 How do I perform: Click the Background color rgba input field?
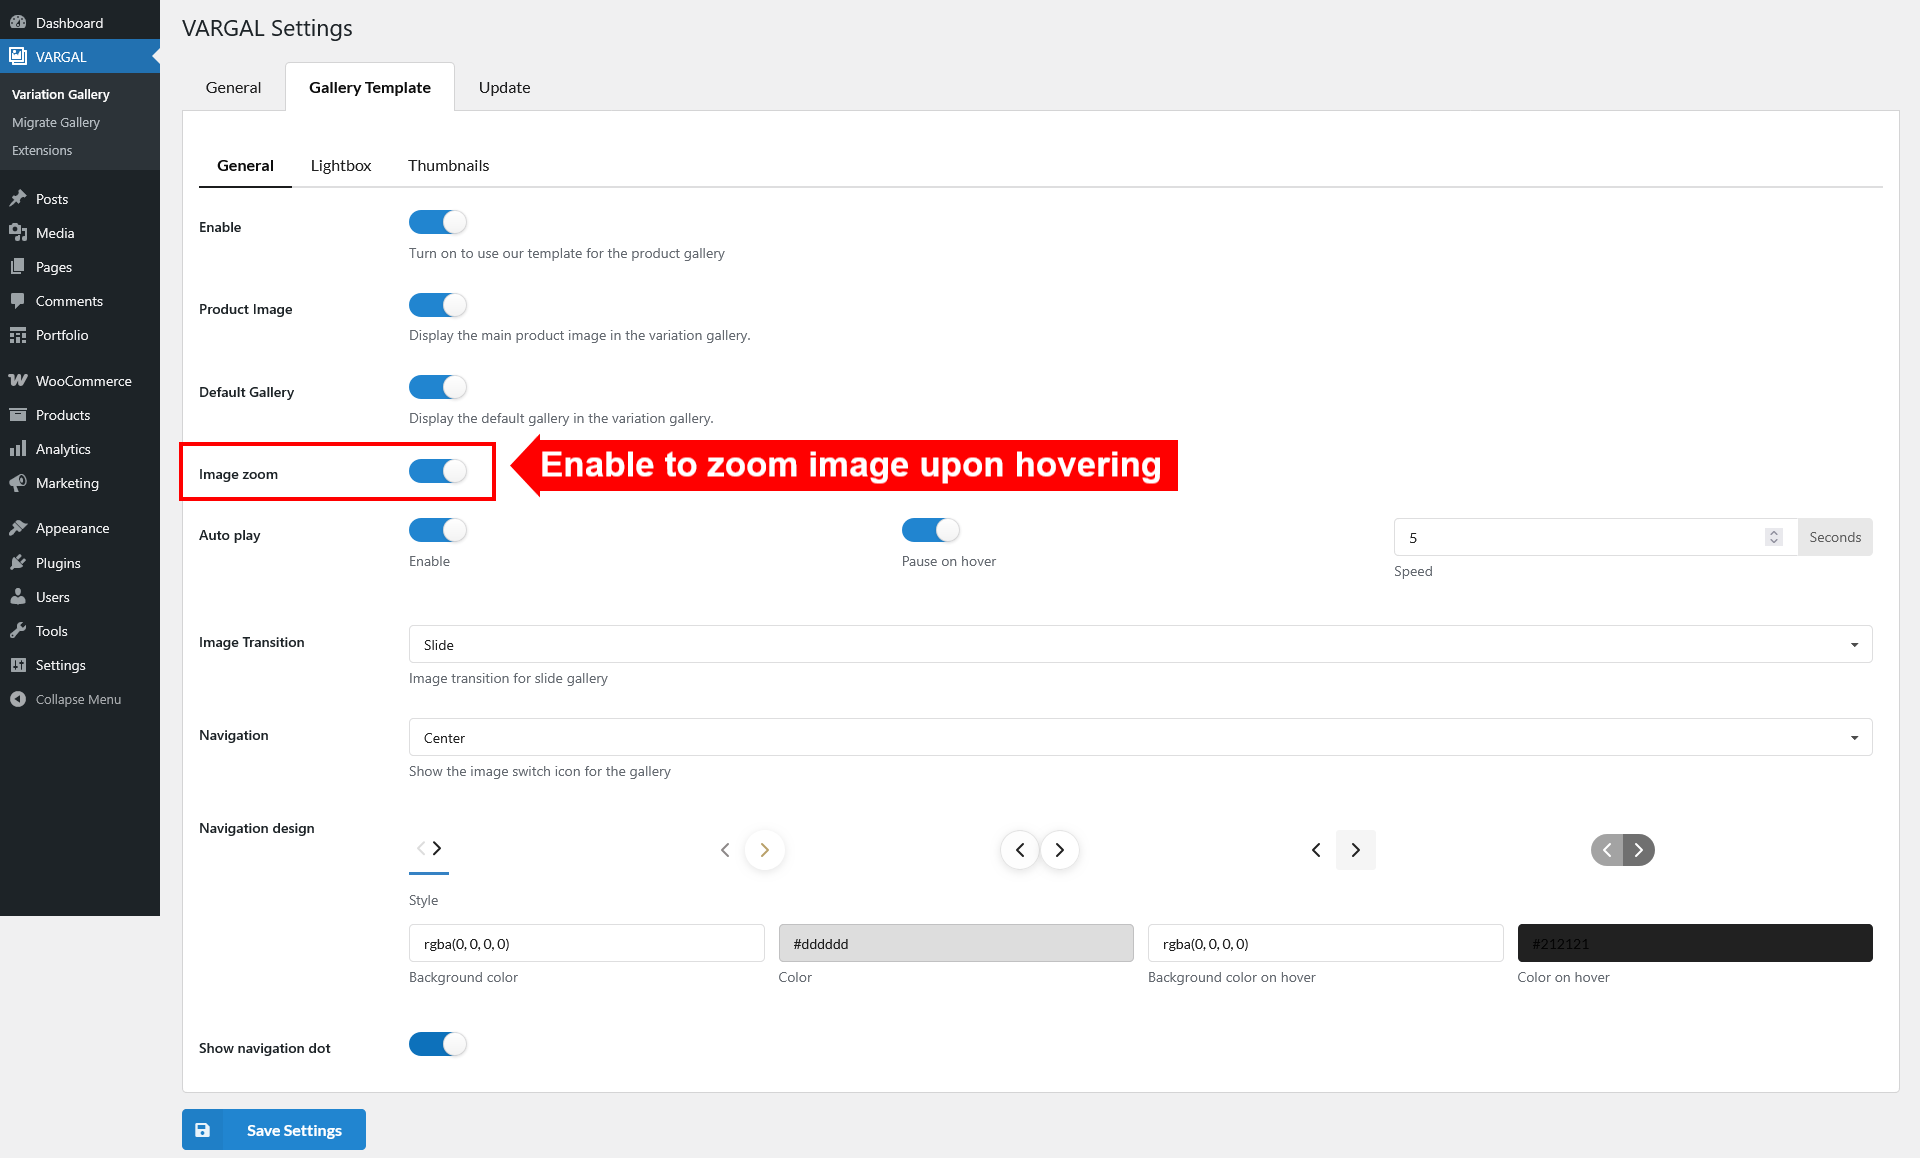click(586, 943)
